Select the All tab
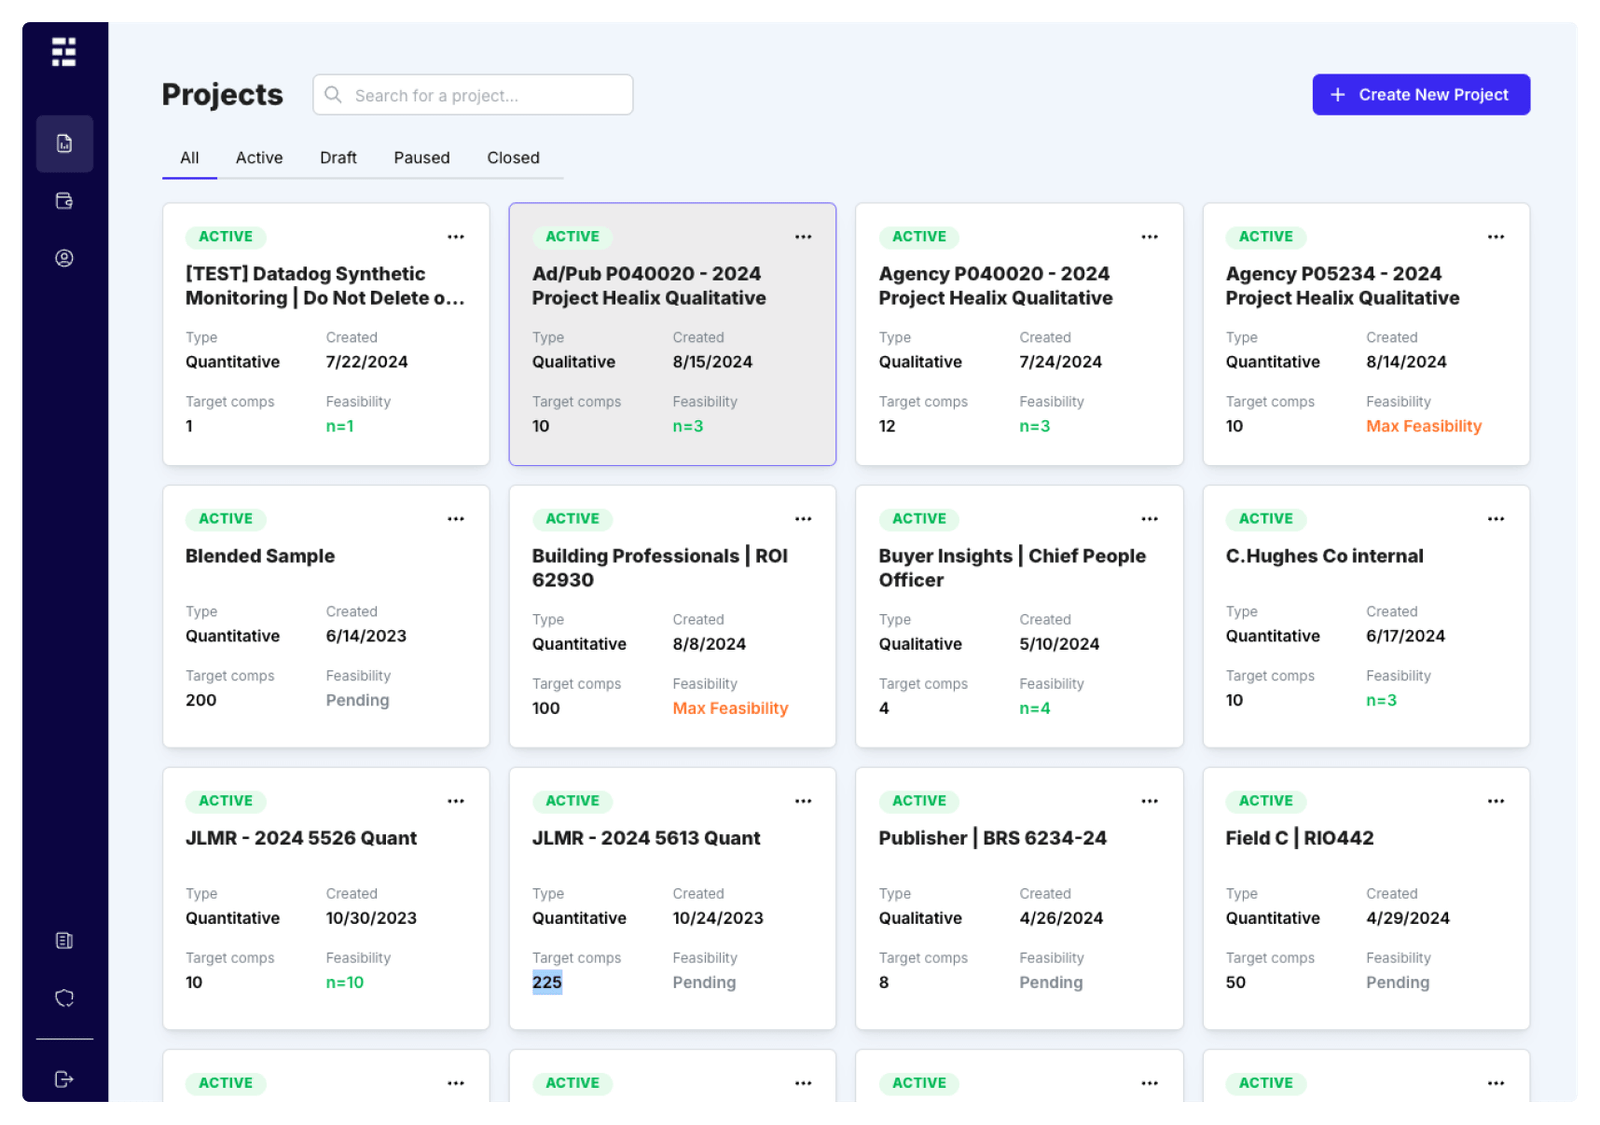This screenshot has width=1600, height=1125. tap(190, 158)
